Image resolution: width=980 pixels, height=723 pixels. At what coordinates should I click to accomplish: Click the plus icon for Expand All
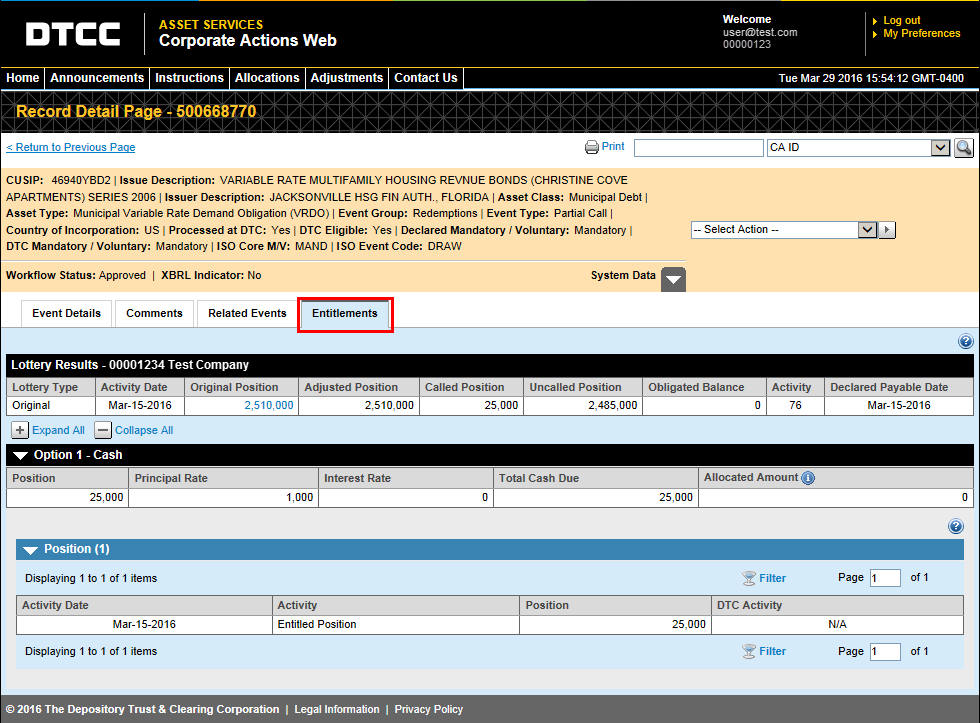20,430
